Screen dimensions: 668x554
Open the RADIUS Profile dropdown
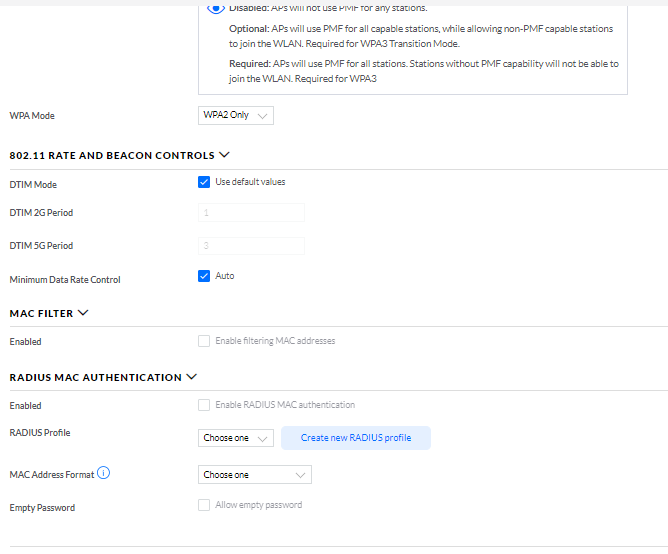[237, 438]
